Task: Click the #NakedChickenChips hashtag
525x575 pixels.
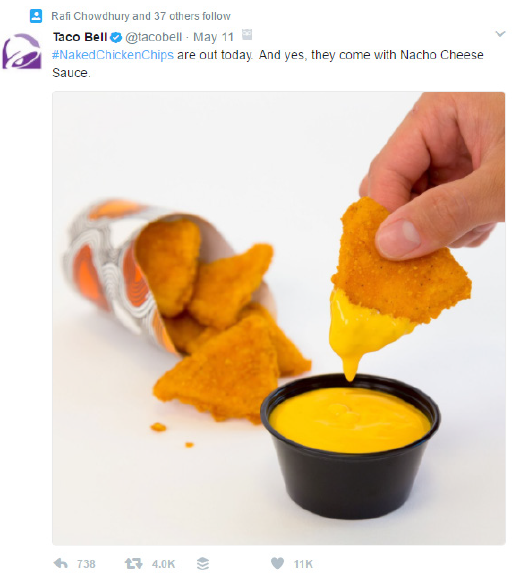Action: [x=113, y=55]
